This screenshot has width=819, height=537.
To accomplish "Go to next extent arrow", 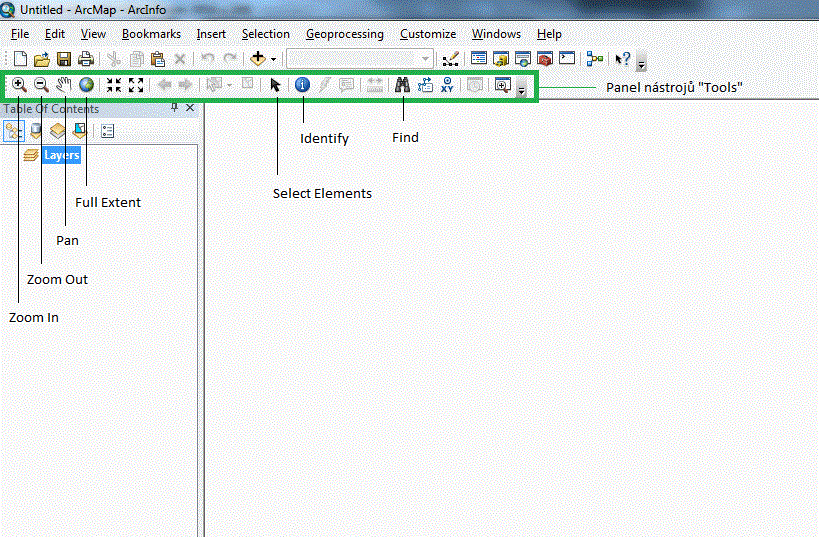I will click(185, 85).
